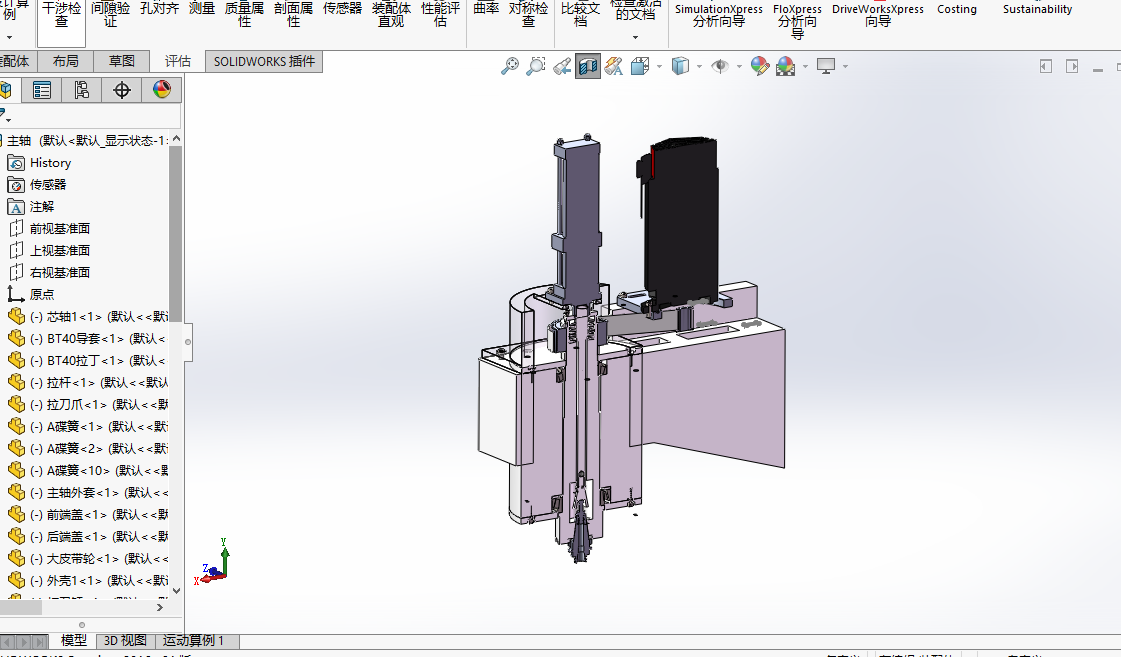Click the Edit Appearance color ball icon
Image resolution: width=1121 pixels, height=657 pixels.
pyautogui.click(x=760, y=66)
